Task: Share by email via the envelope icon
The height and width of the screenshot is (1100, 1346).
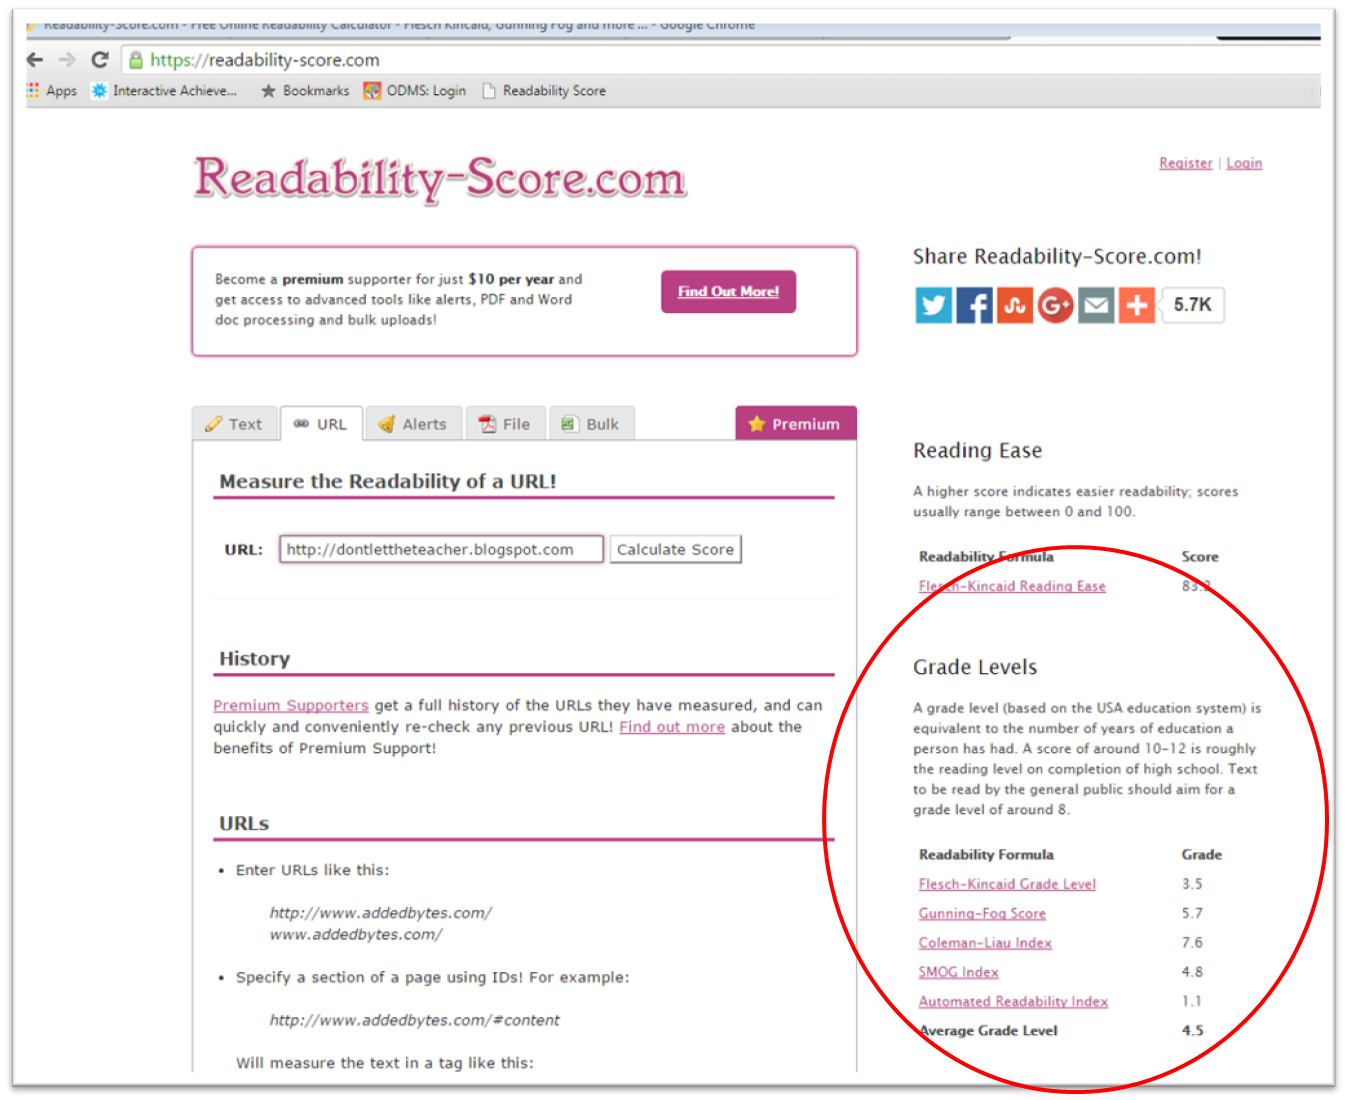Action: pos(1096,305)
